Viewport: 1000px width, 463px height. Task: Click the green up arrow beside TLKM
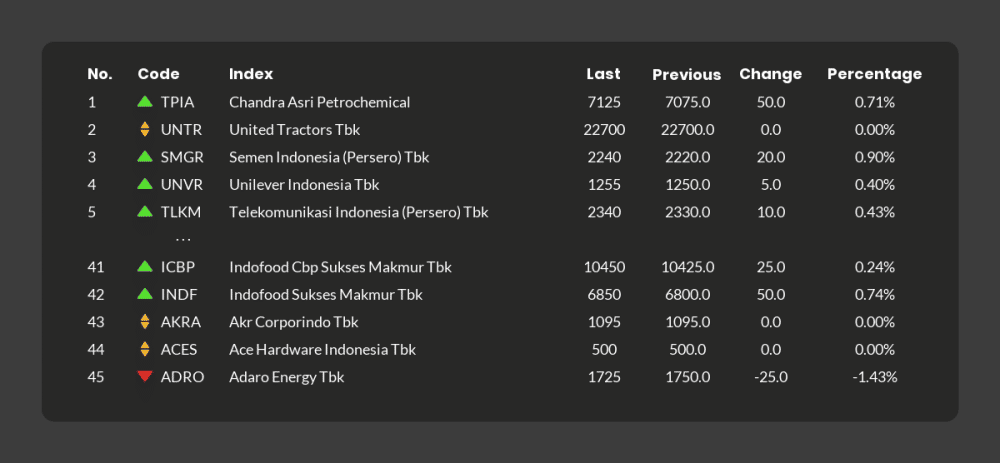145,212
